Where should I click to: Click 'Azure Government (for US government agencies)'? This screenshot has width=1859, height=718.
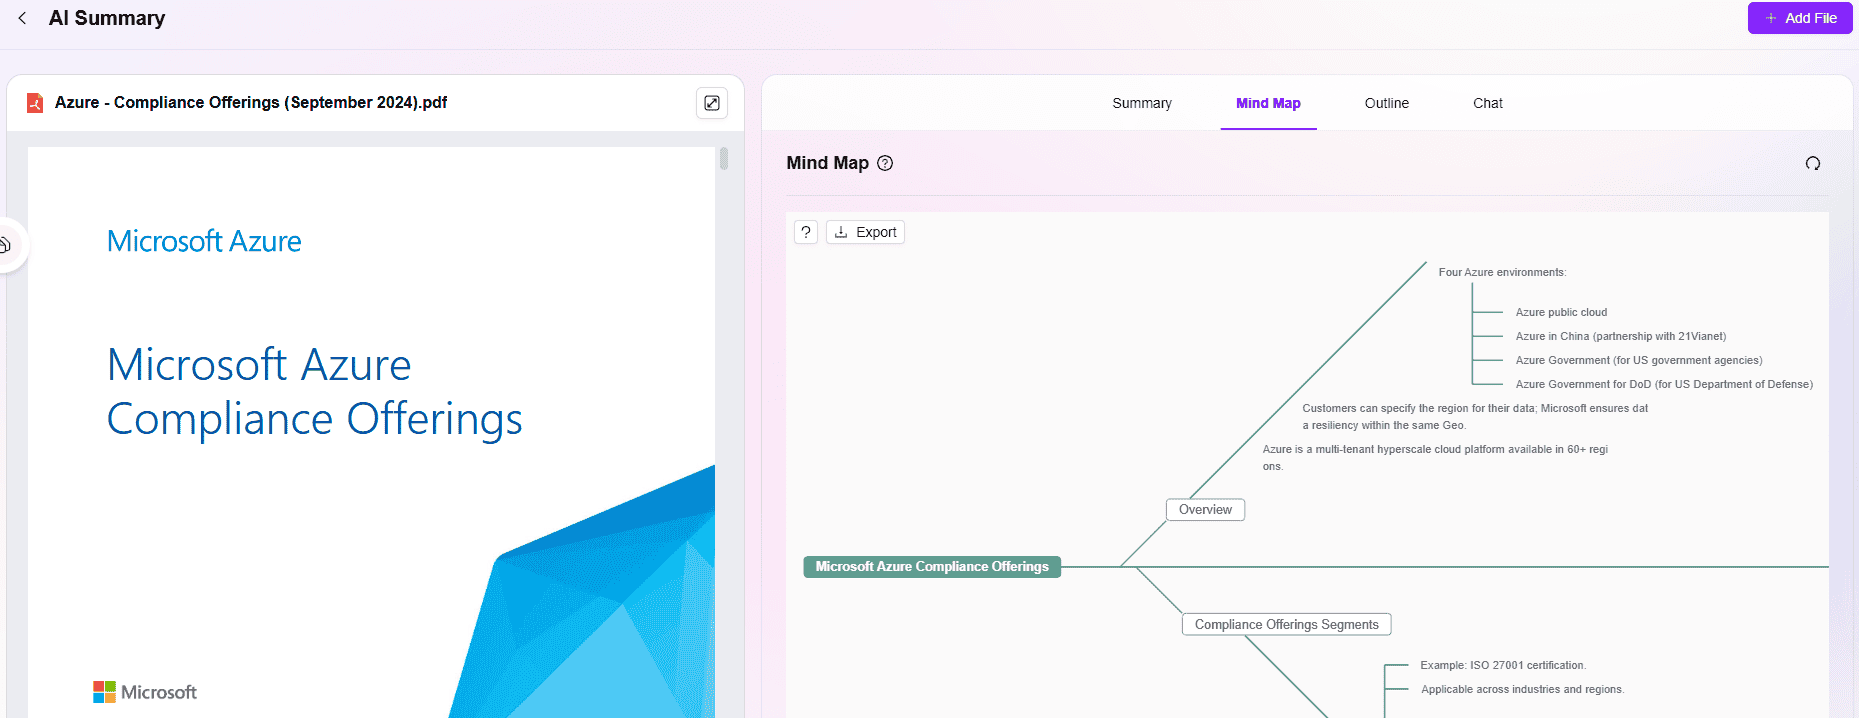click(x=1638, y=360)
